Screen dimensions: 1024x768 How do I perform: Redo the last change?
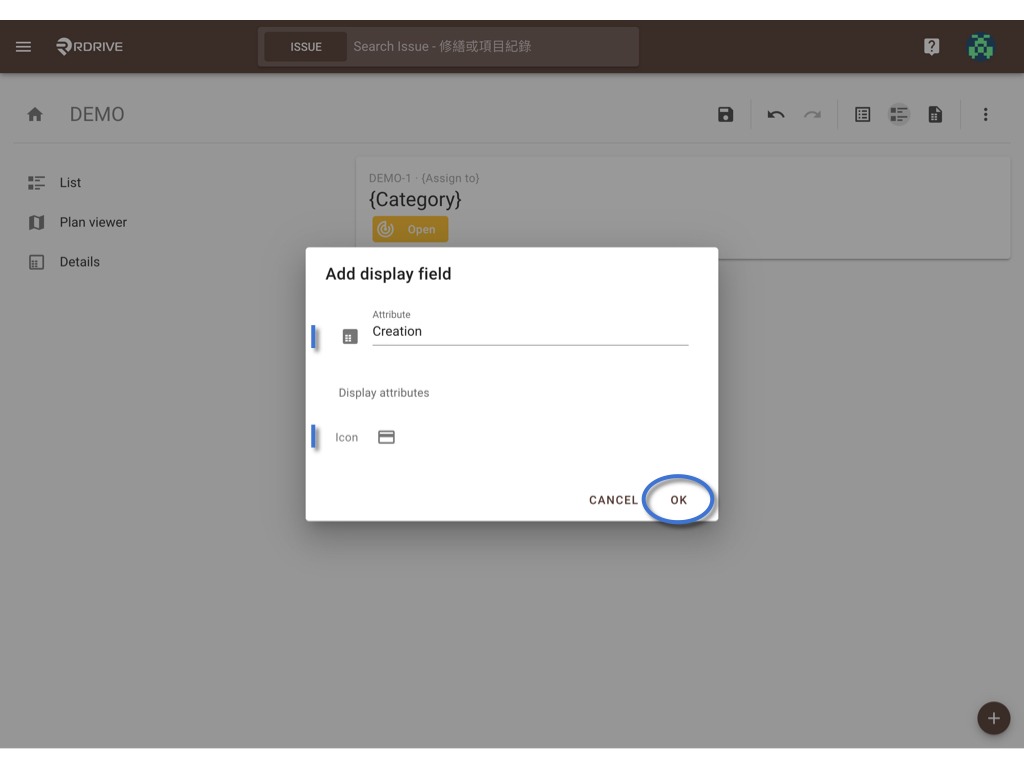(812, 115)
